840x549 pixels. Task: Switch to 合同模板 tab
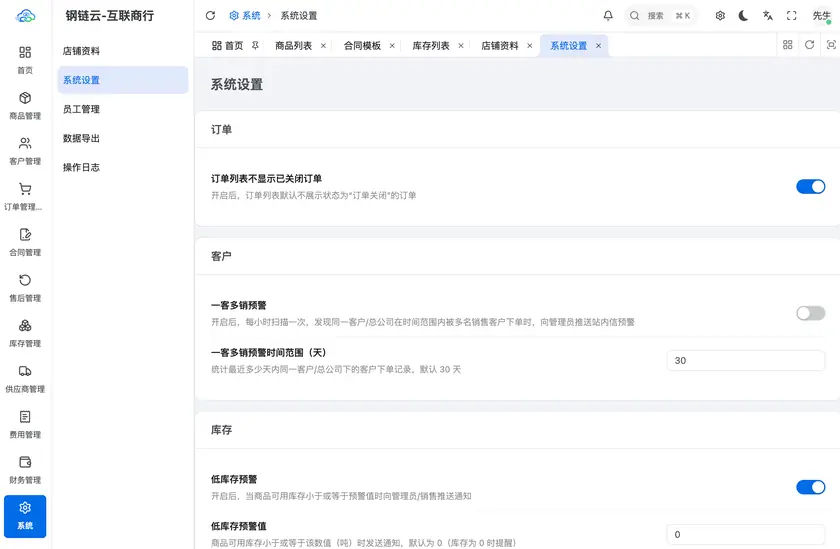point(362,46)
